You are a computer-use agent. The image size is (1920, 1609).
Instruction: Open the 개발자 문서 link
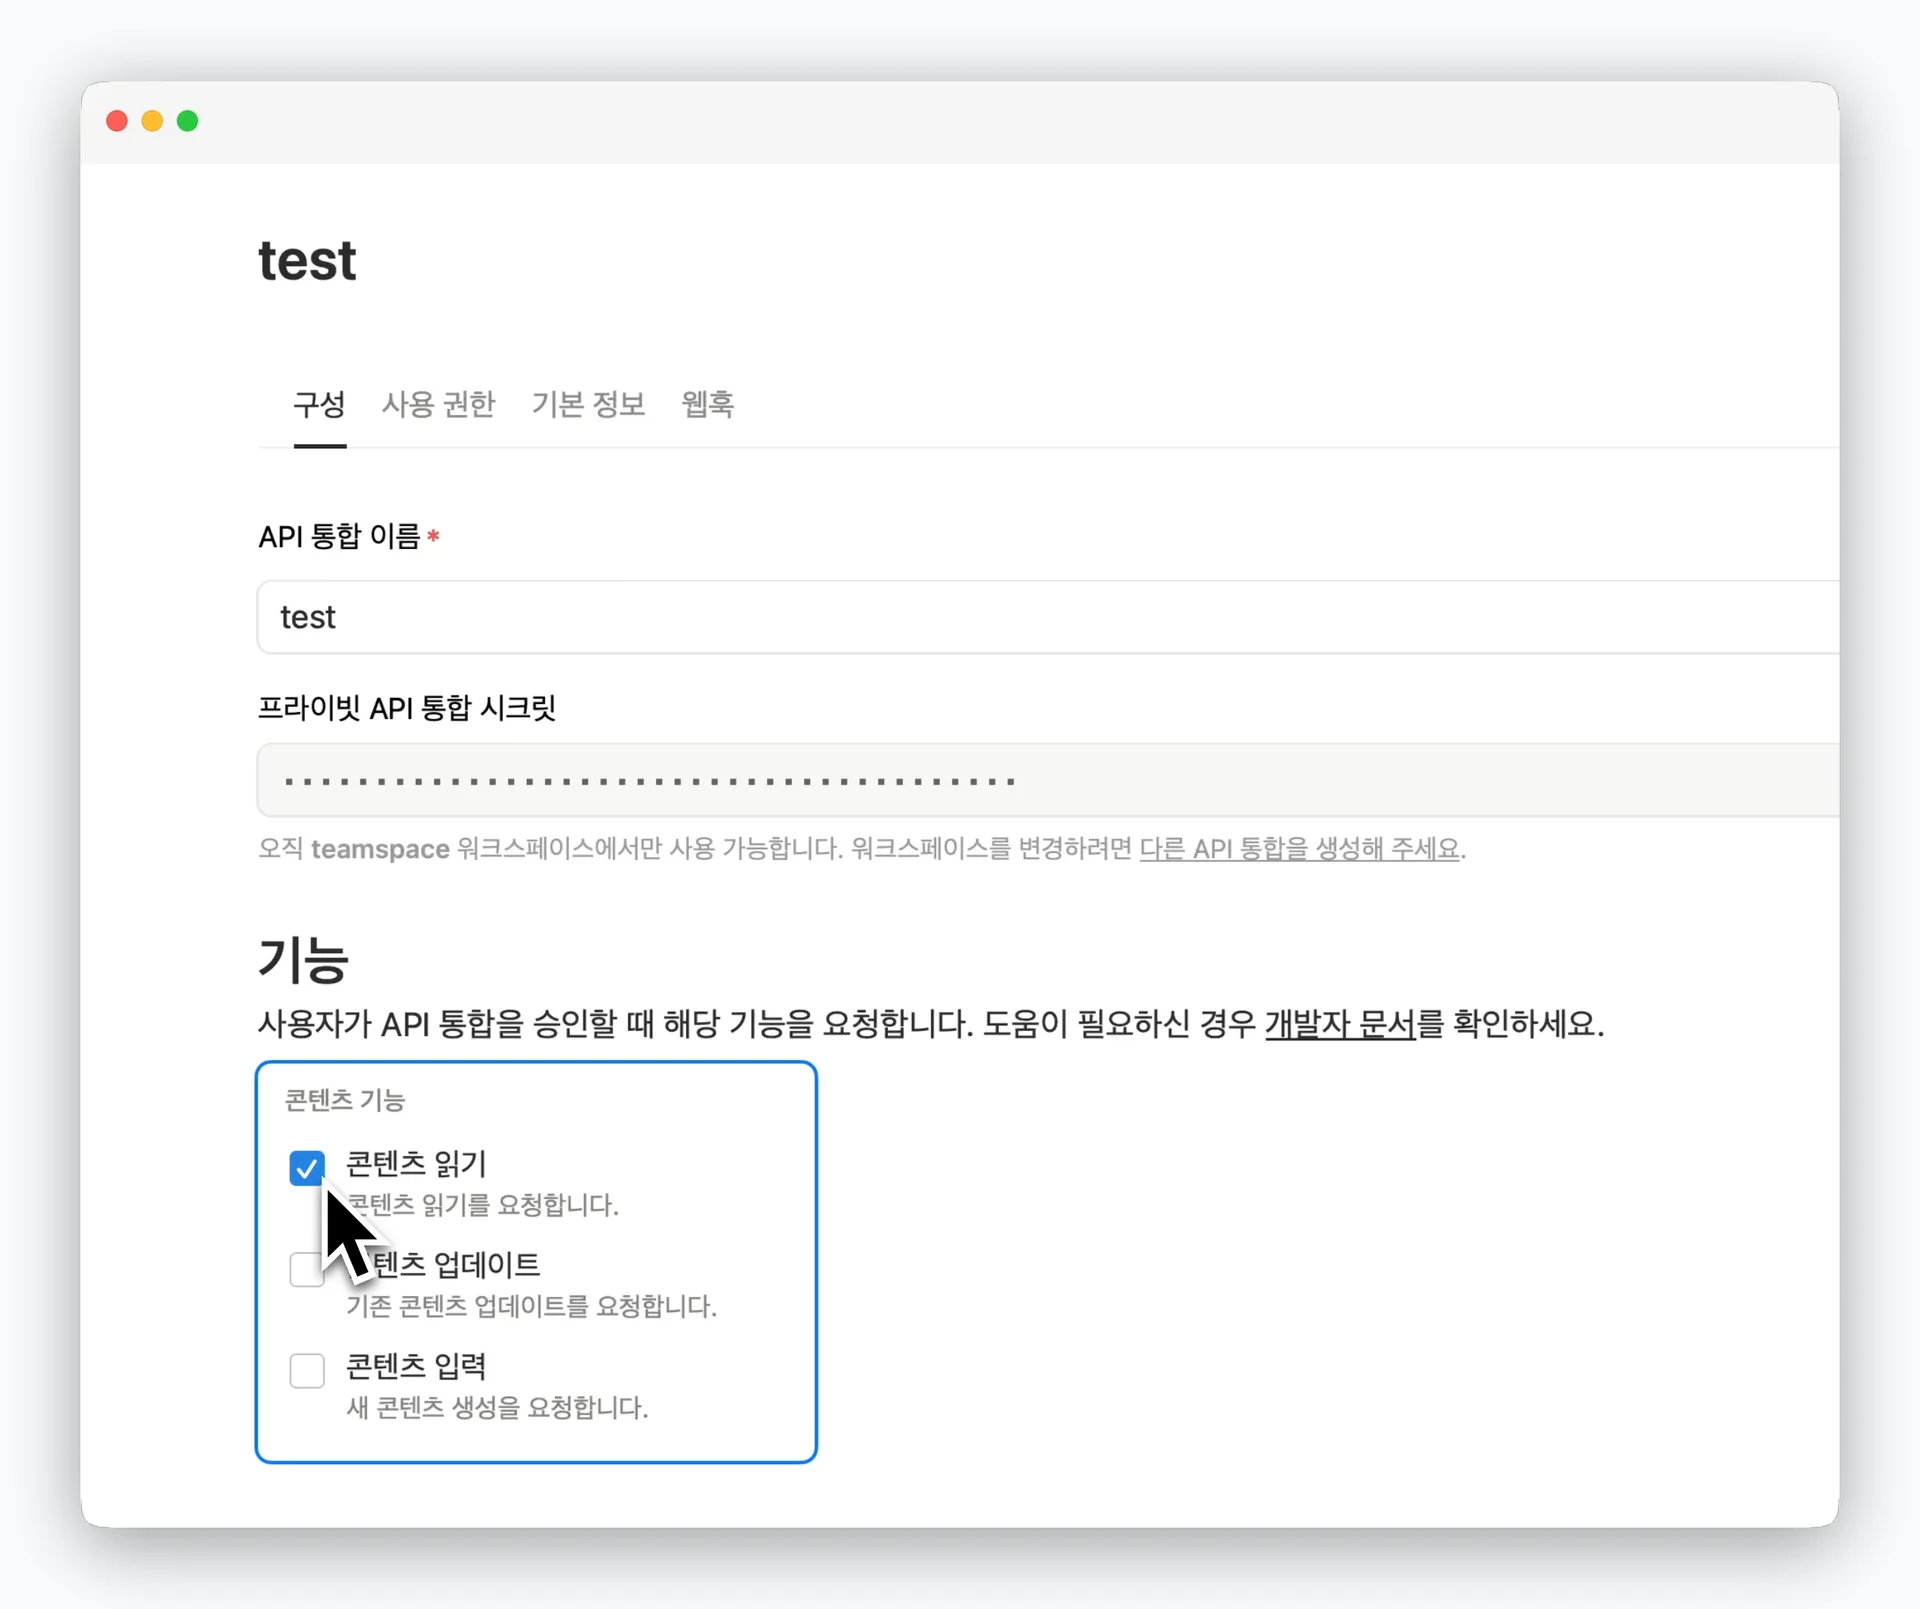tap(1340, 1024)
